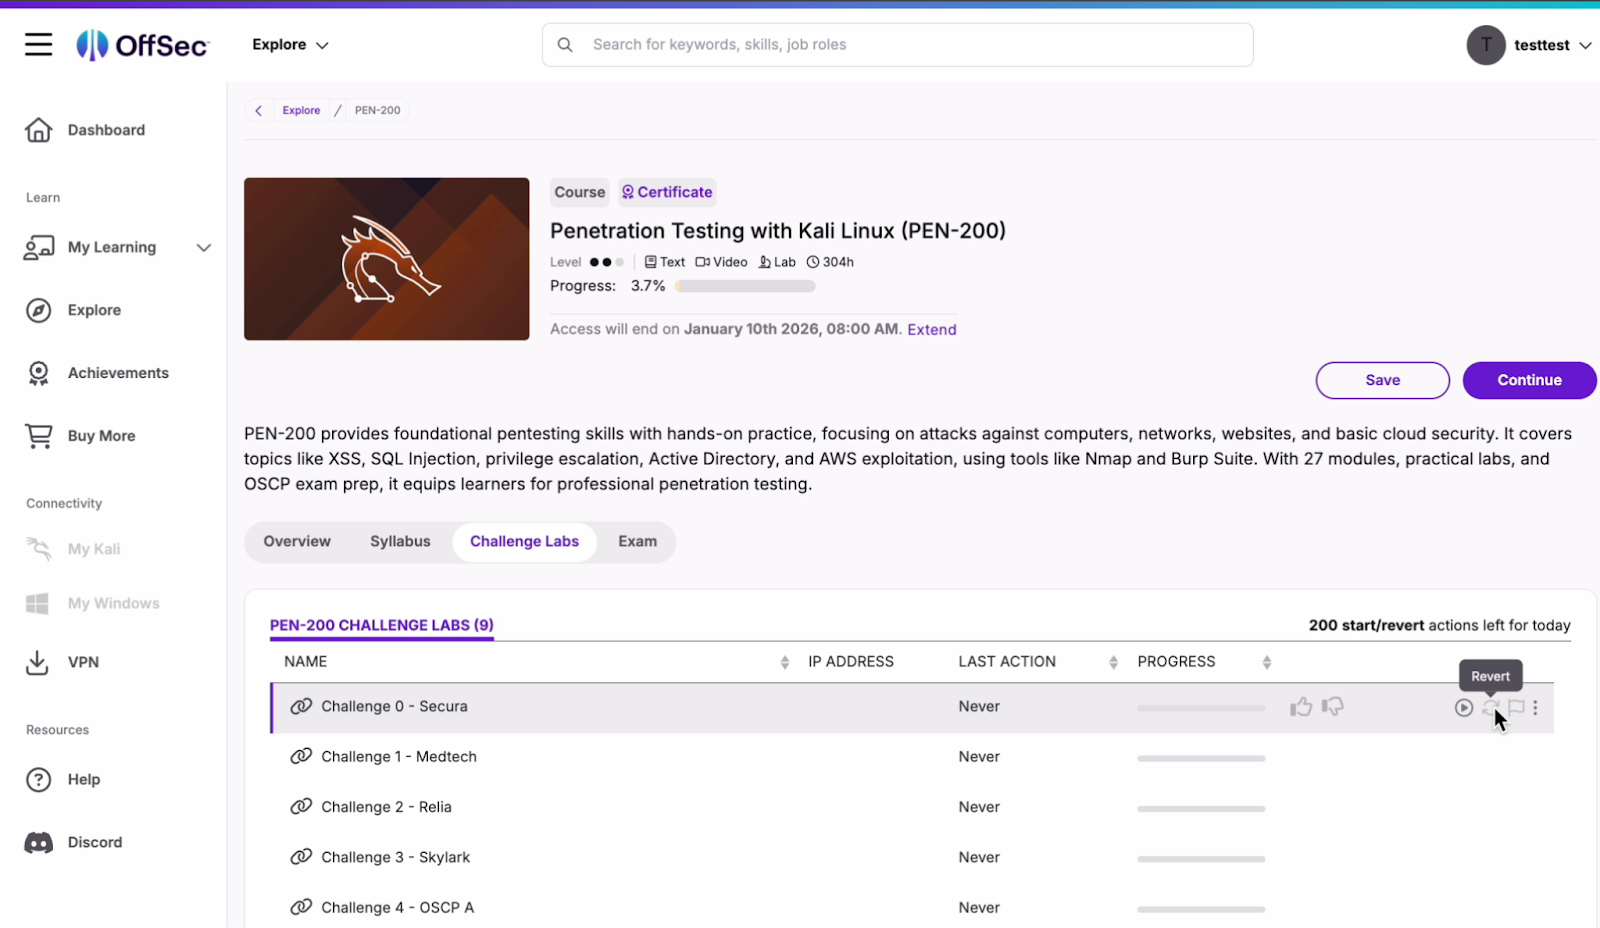The width and height of the screenshot is (1600, 928).
Task: Open more options for Challenge 0 - Secura
Action: pos(1535,708)
